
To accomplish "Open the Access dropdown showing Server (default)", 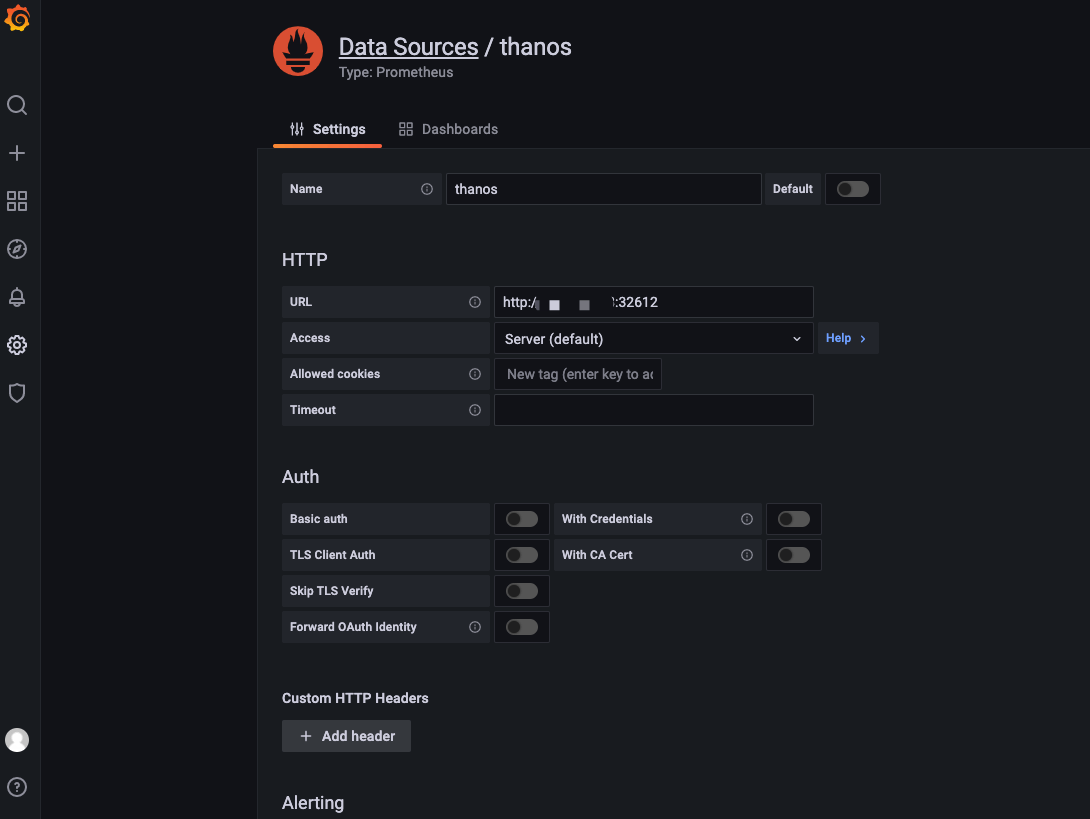I will [x=653, y=339].
